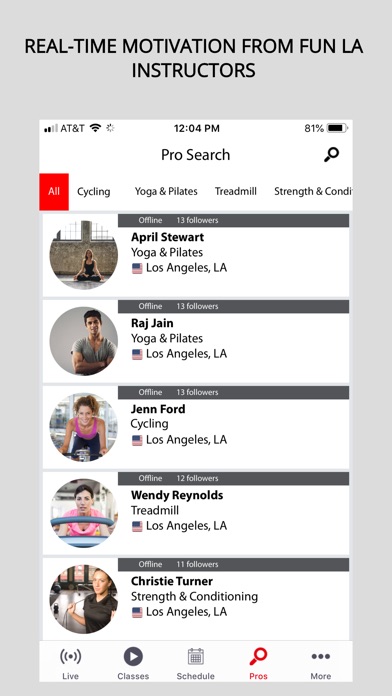Select the Pros search icon
The height and width of the screenshot is (696, 392).
258,656
